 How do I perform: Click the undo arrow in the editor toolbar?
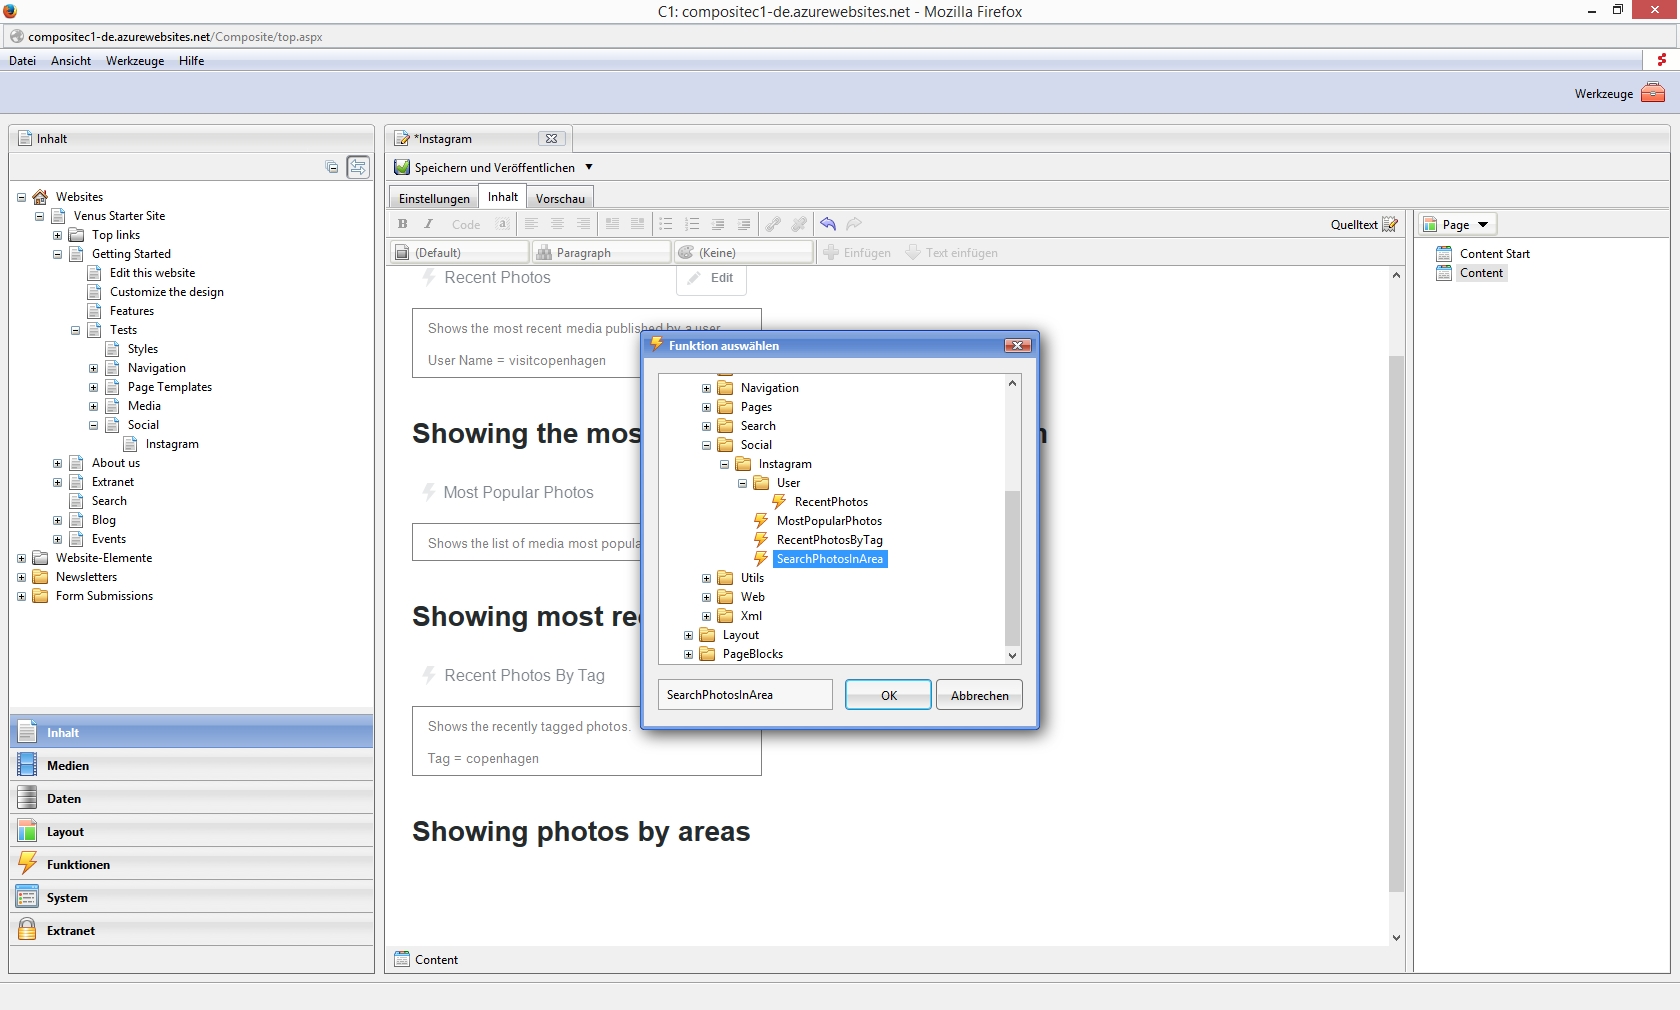click(828, 224)
